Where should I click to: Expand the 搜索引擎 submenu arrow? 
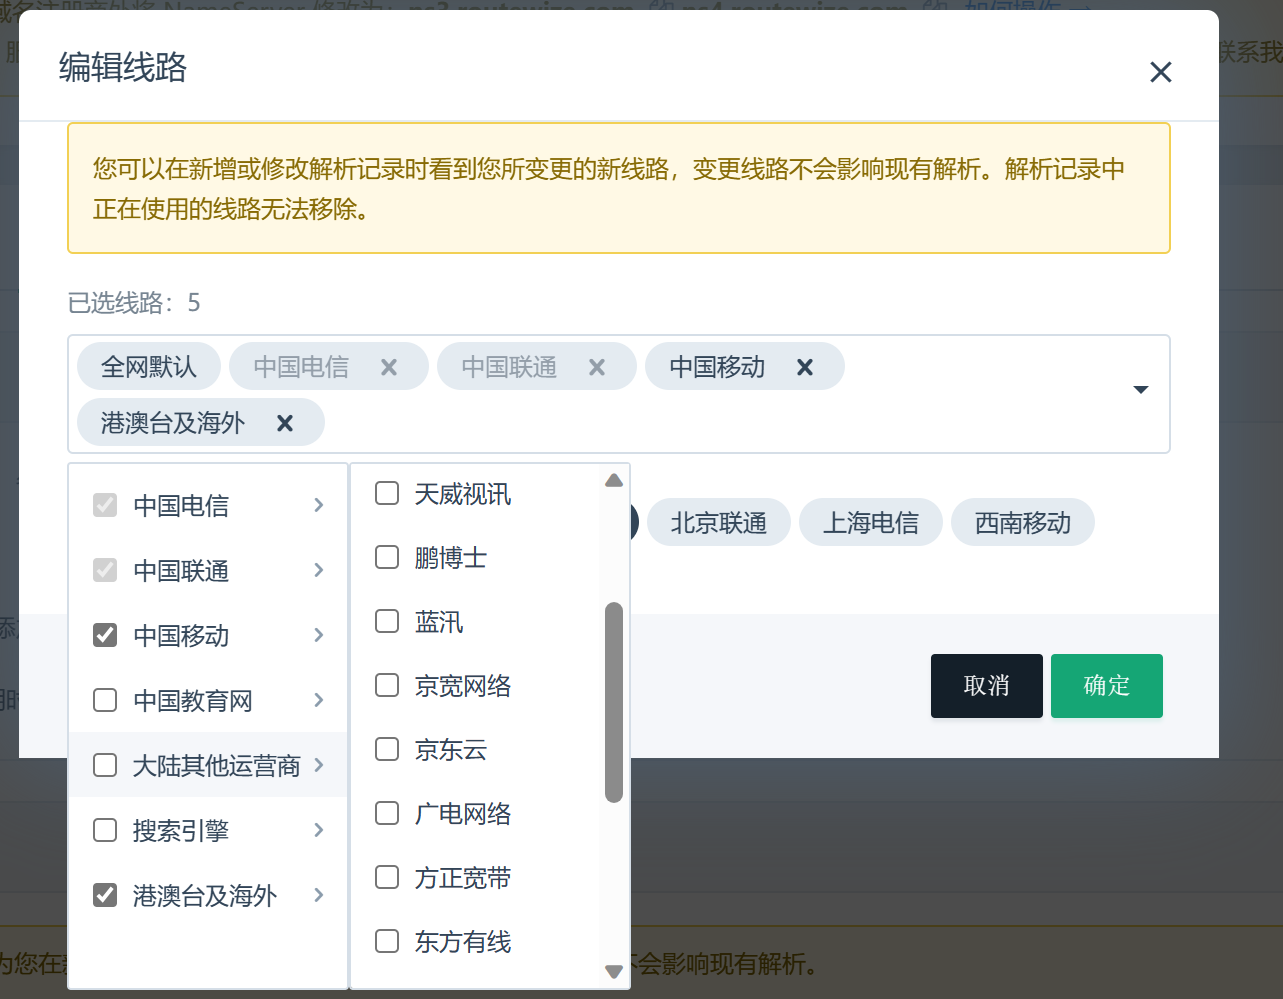tap(319, 829)
